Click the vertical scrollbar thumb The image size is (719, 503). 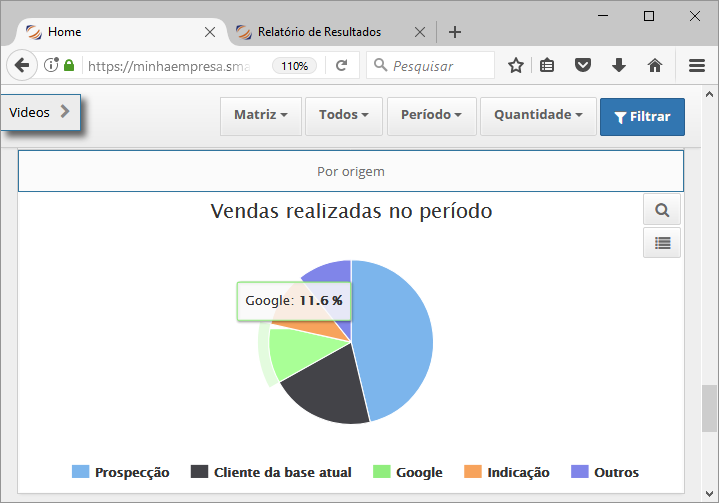pyautogui.click(x=709, y=408)
